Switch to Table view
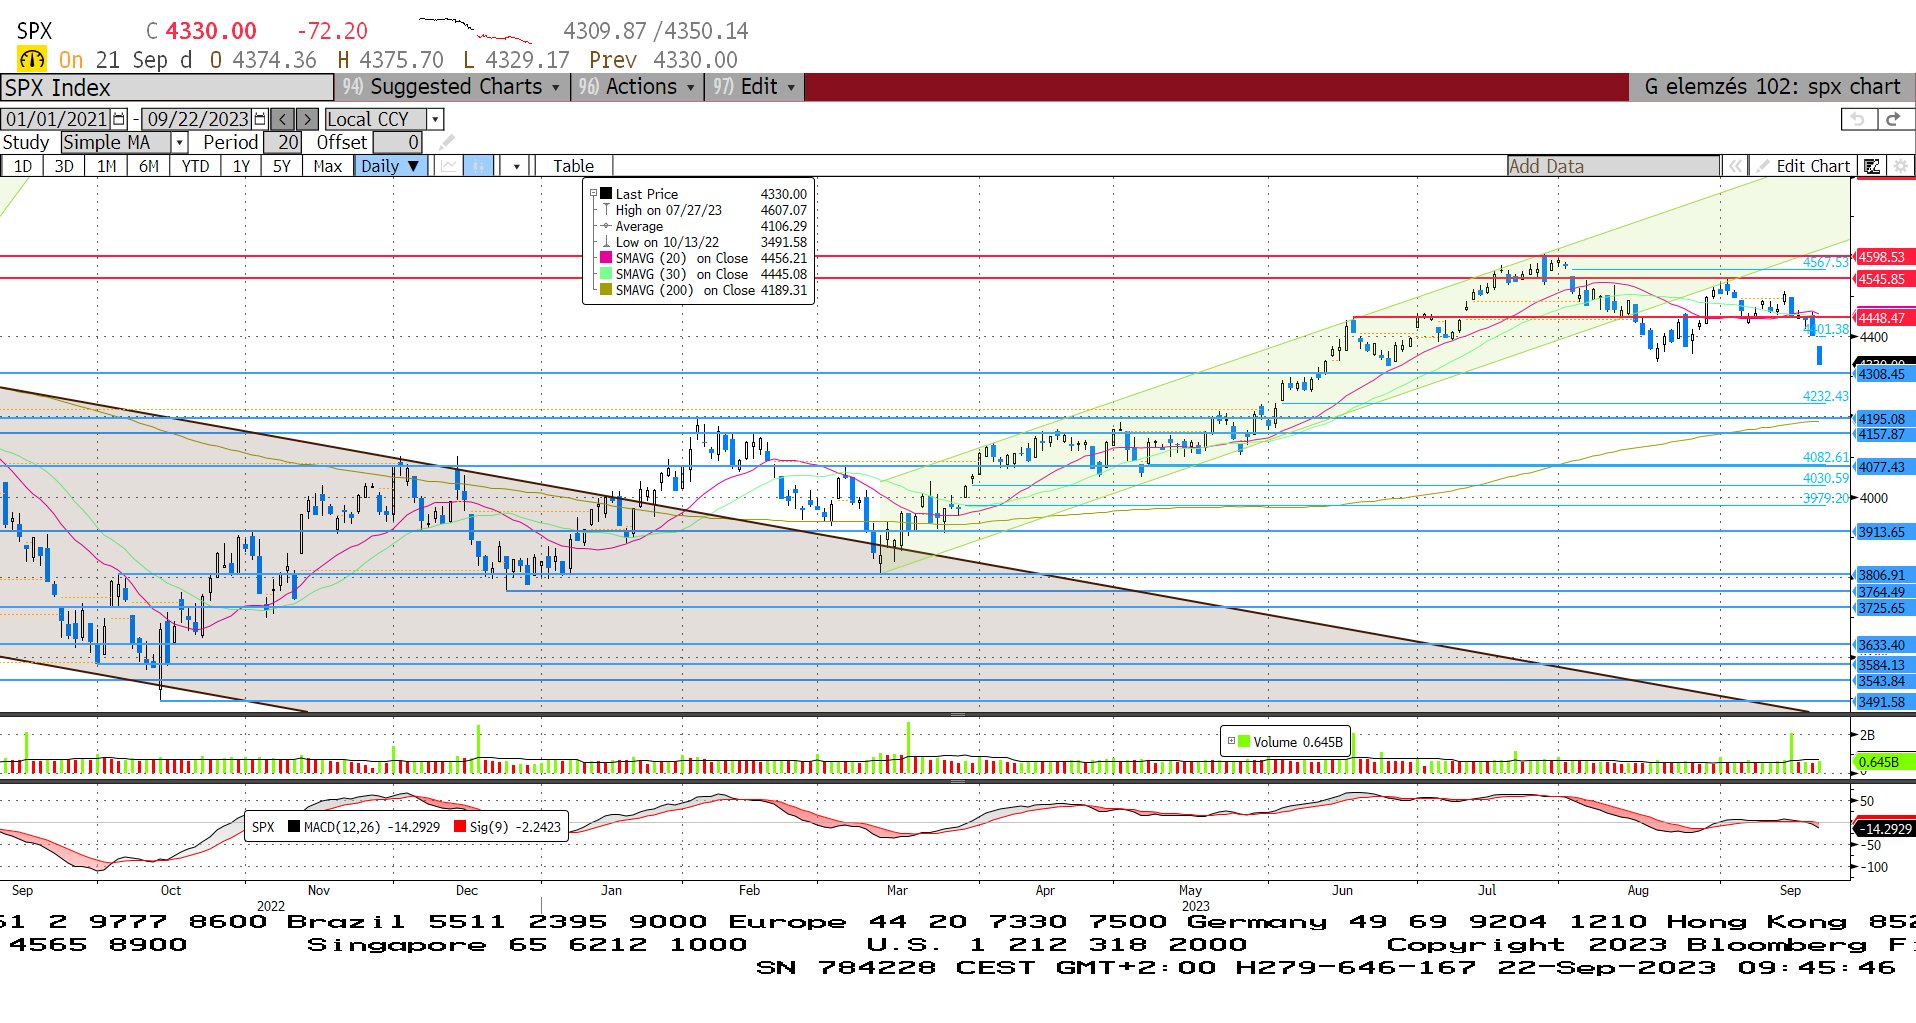The image size is (1916, 1023). (574, 166)
